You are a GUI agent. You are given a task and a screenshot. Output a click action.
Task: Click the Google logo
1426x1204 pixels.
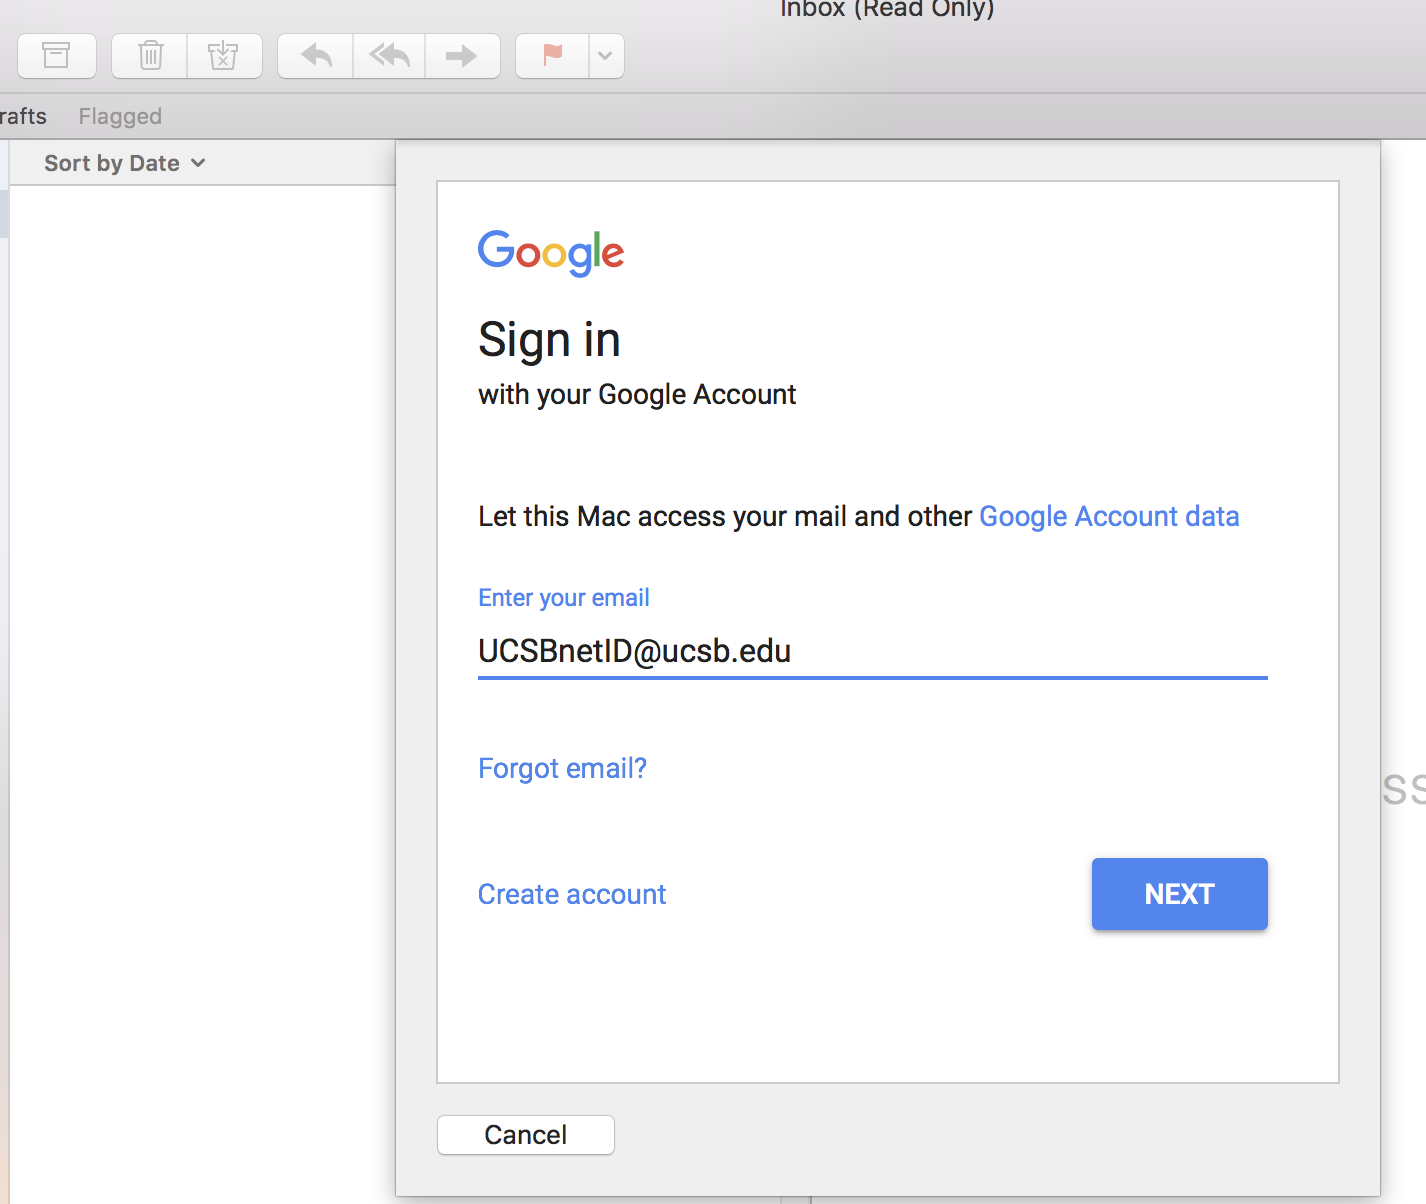[551, 253]
